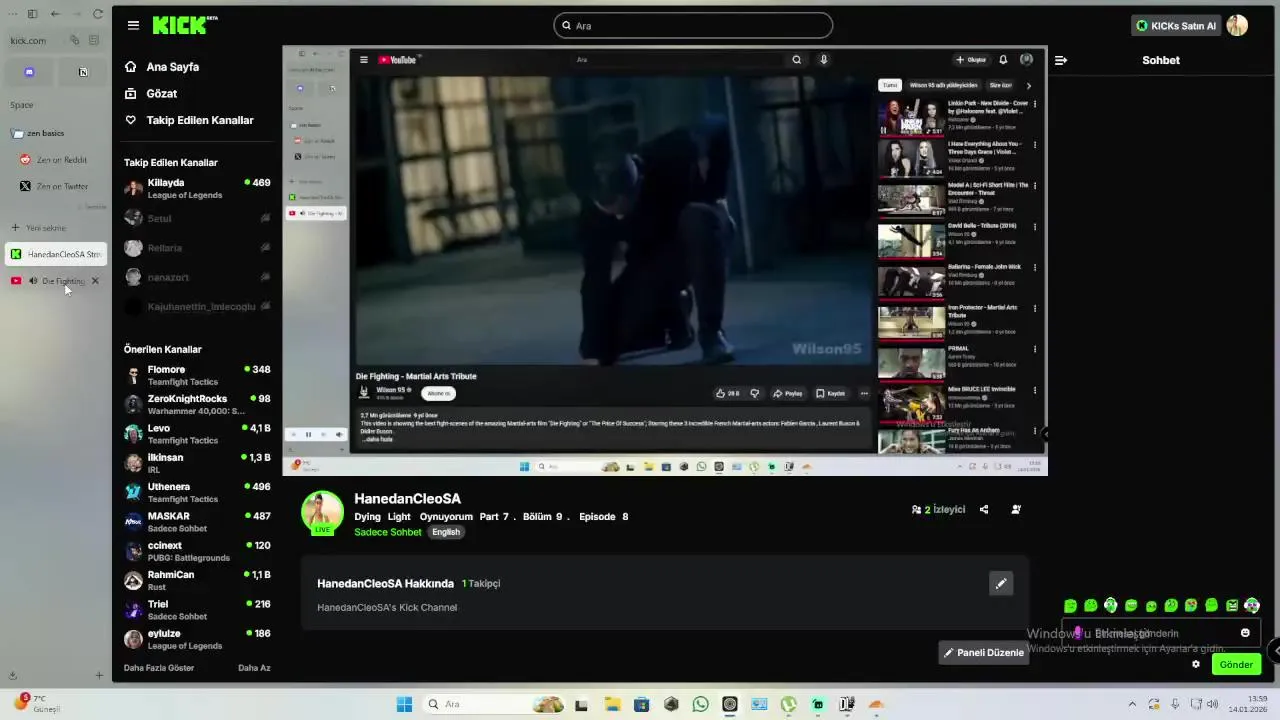
Task: Open WhatsApp from the taskbar
Action: (700, 704)
